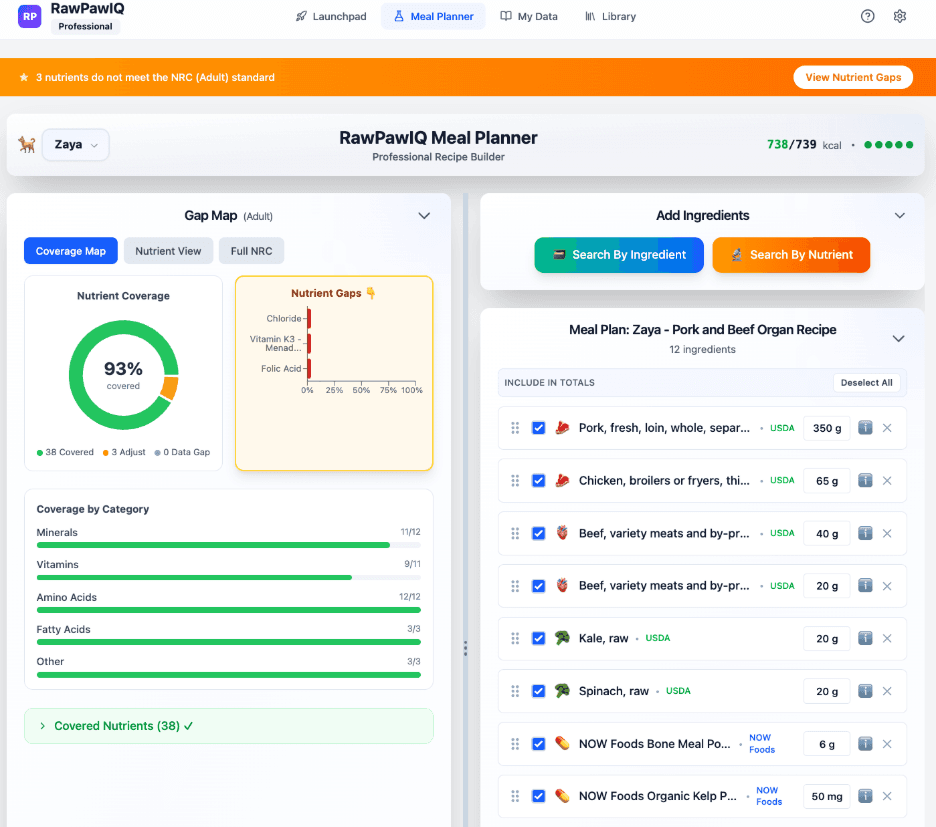Viewport: 936px width, 827px height.
Task: Uncheck NOW Foods Bone Meal checkbox
Action: coord(538,743)
